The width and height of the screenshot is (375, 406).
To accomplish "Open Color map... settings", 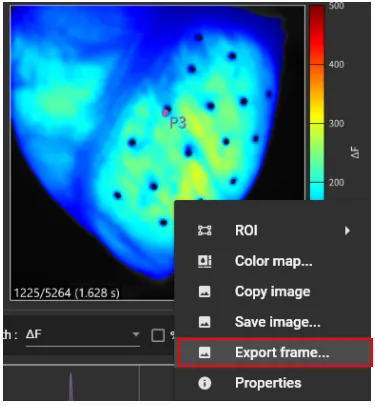I will click(x=273, y=261).
